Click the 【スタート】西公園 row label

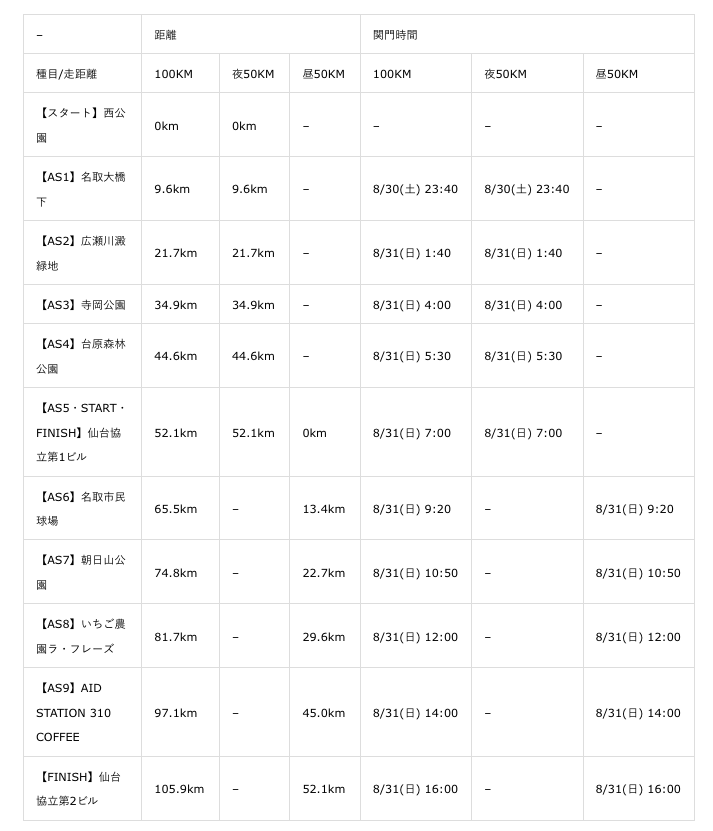click(x=81, y=125)
